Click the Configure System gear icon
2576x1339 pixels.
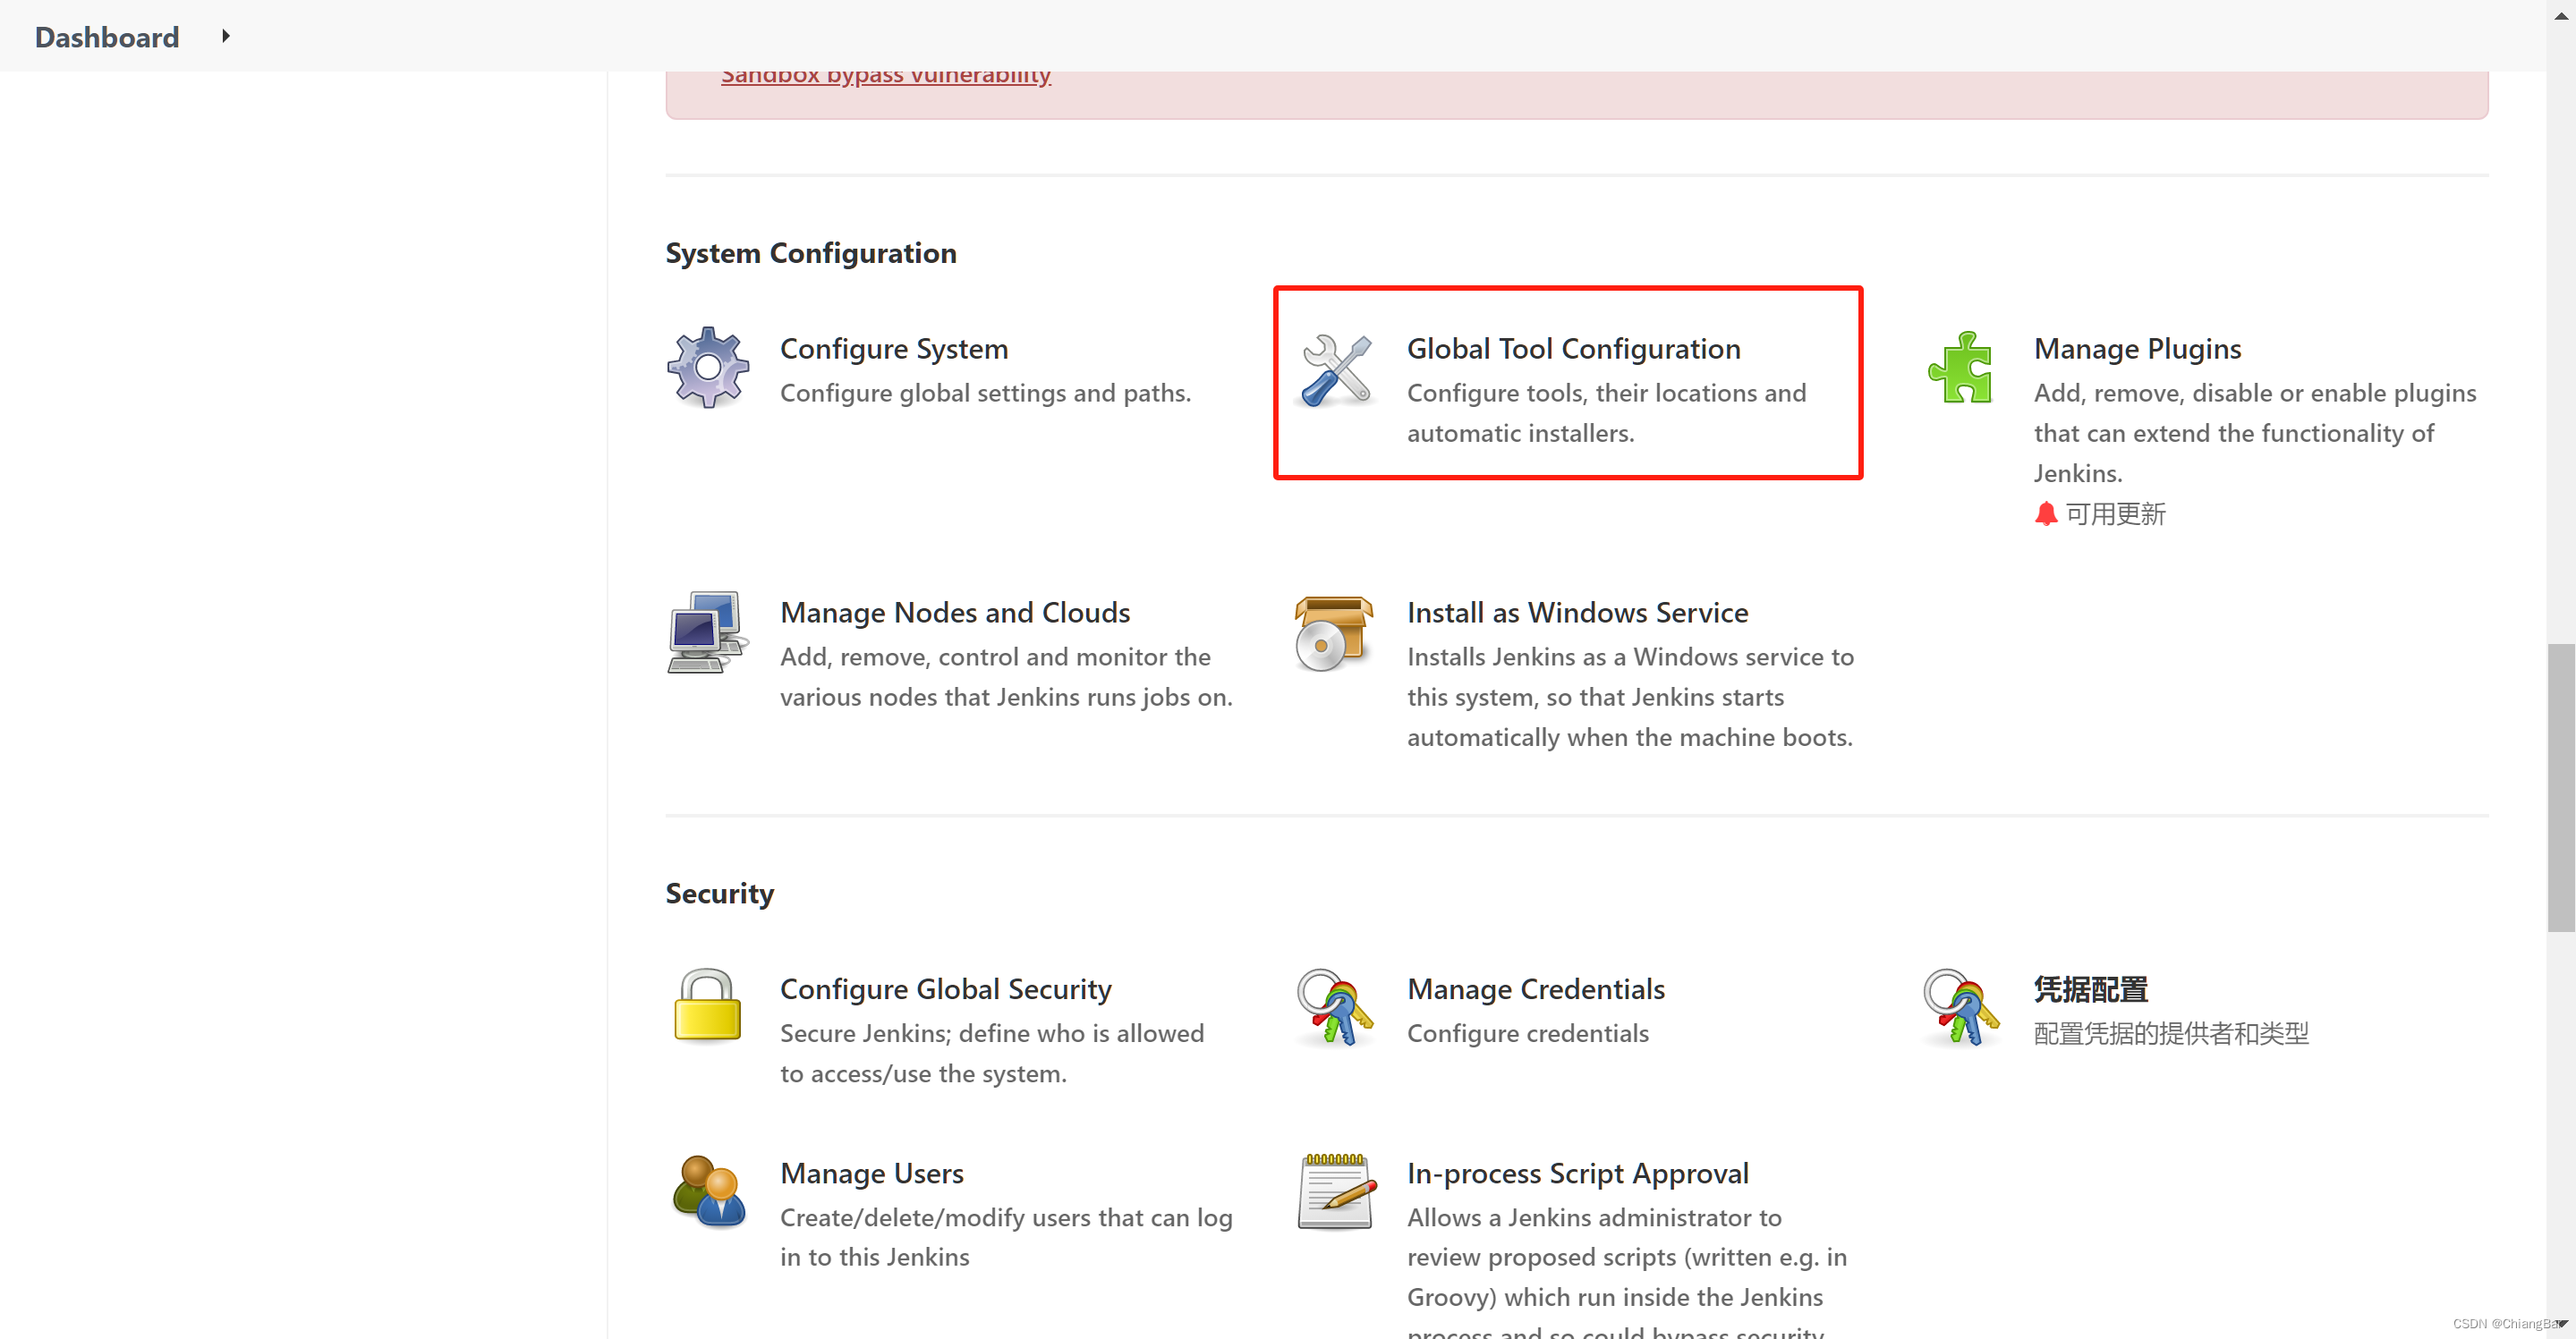(708, 367)
